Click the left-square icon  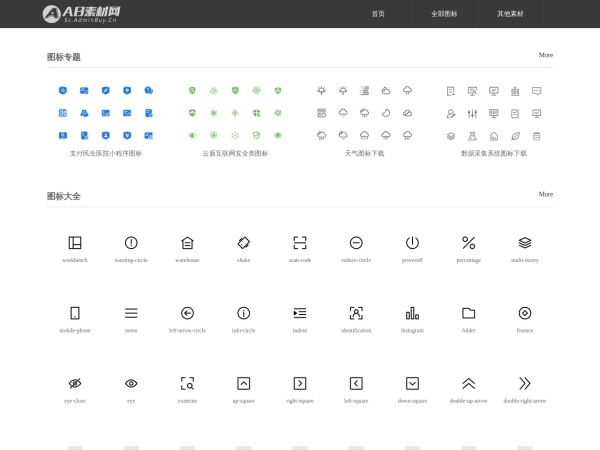356,383
